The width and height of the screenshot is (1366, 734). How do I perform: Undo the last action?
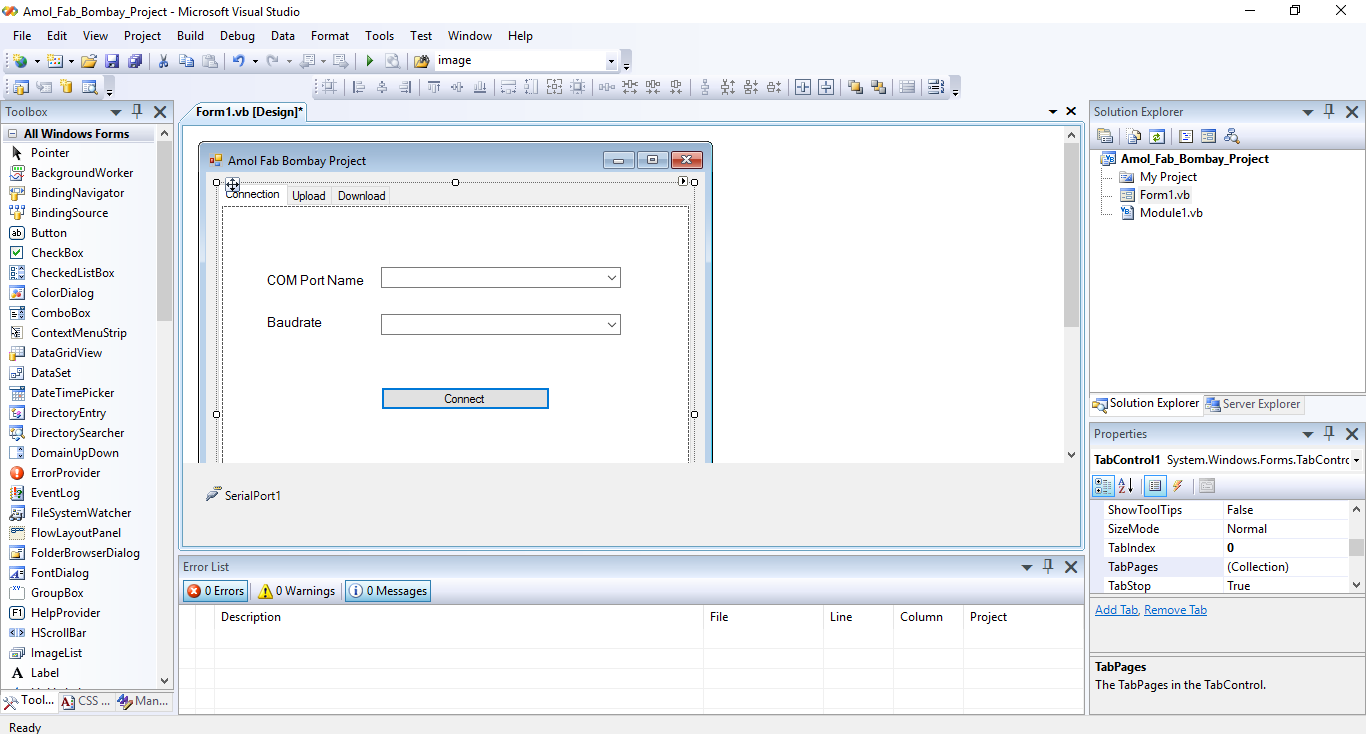238,61
